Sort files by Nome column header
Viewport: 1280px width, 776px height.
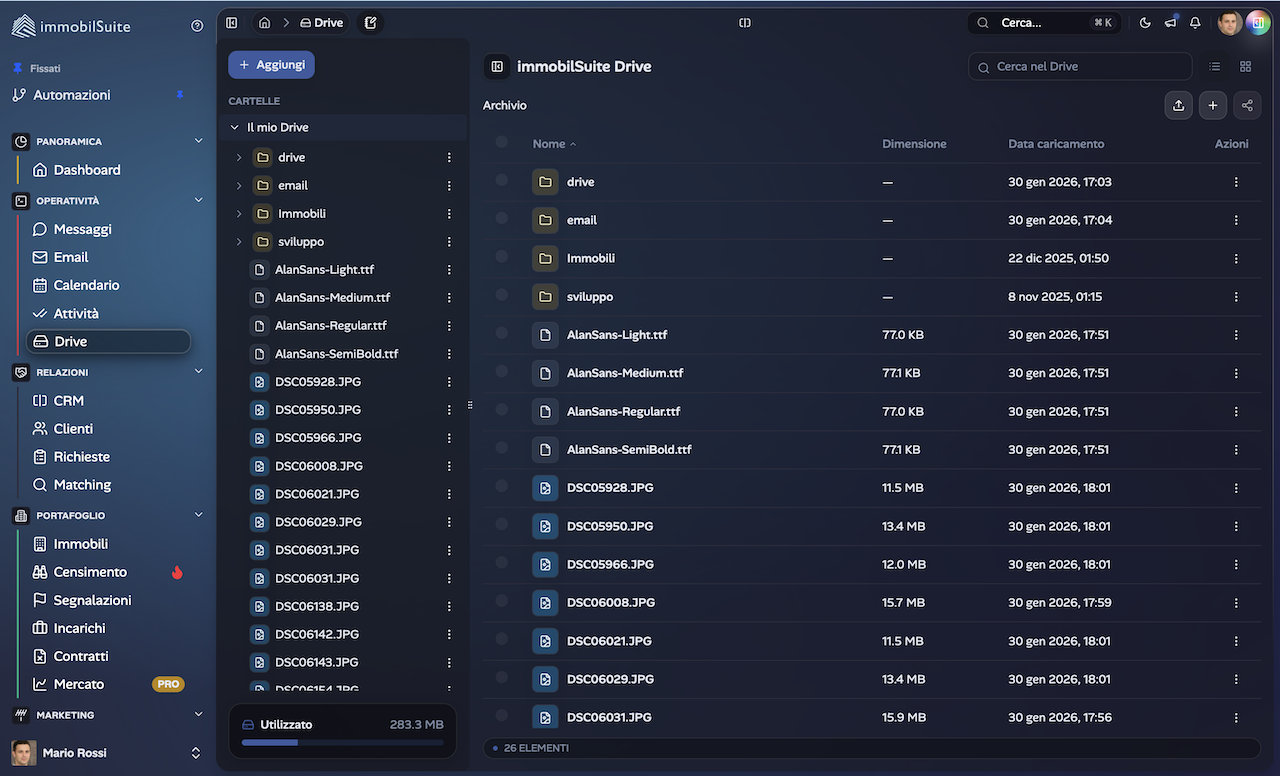(549, 144)
